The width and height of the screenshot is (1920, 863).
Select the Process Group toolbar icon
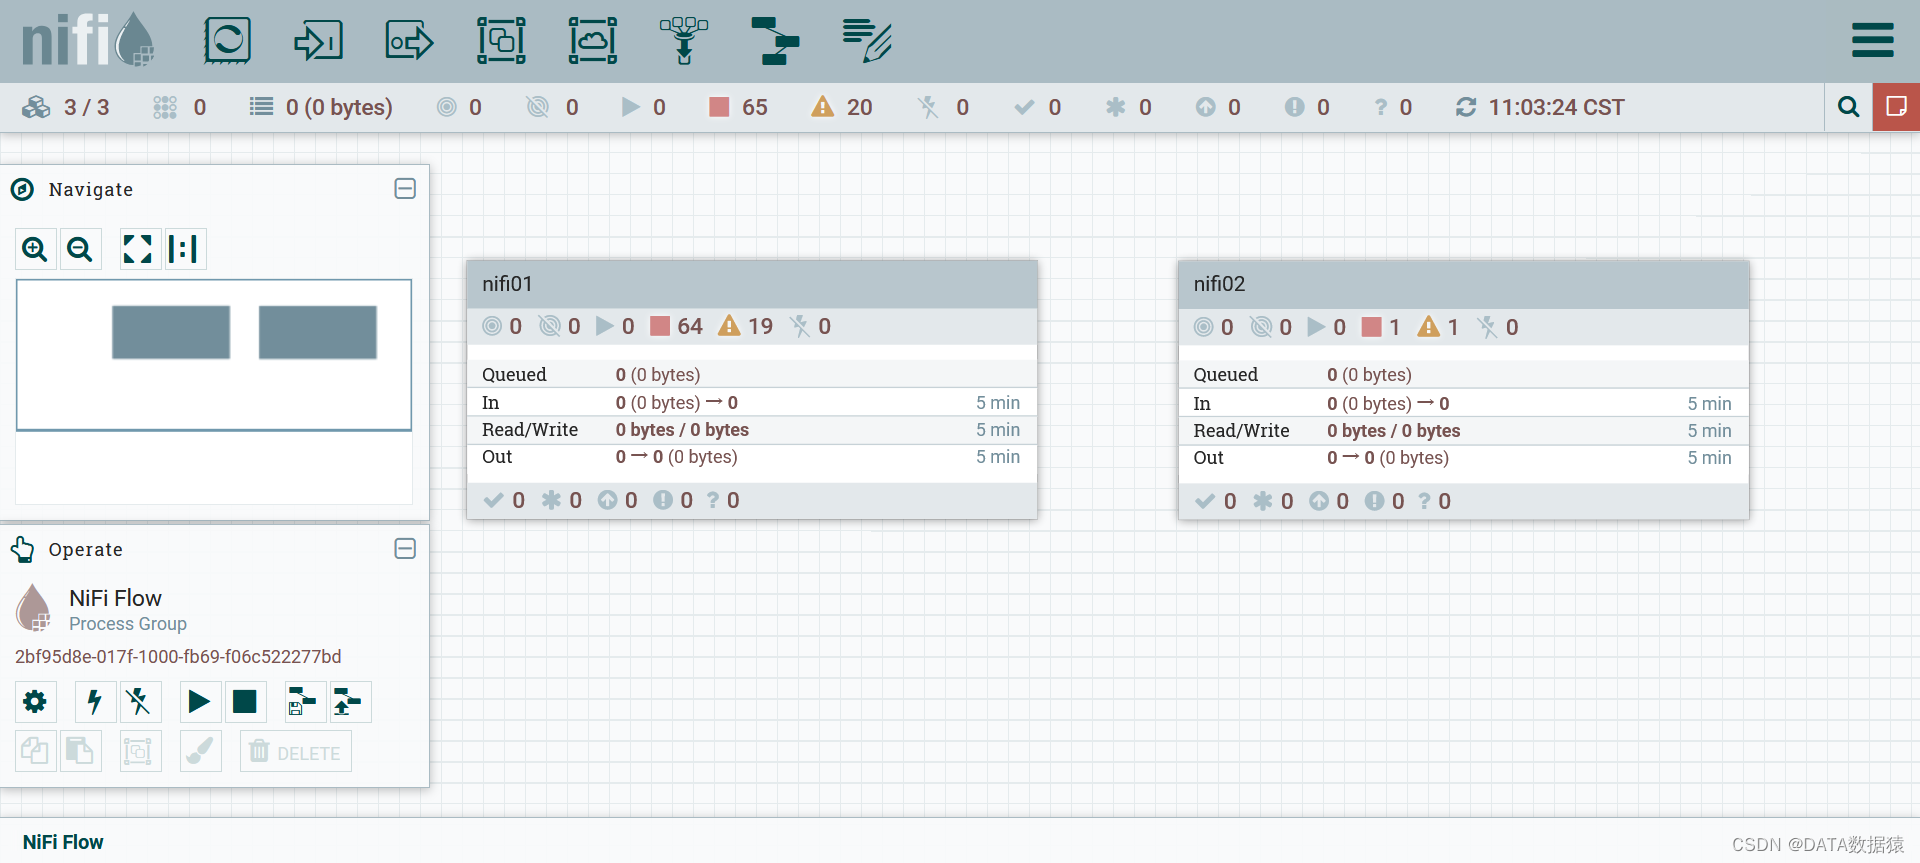pyautogui.click(x=501, y=41)
